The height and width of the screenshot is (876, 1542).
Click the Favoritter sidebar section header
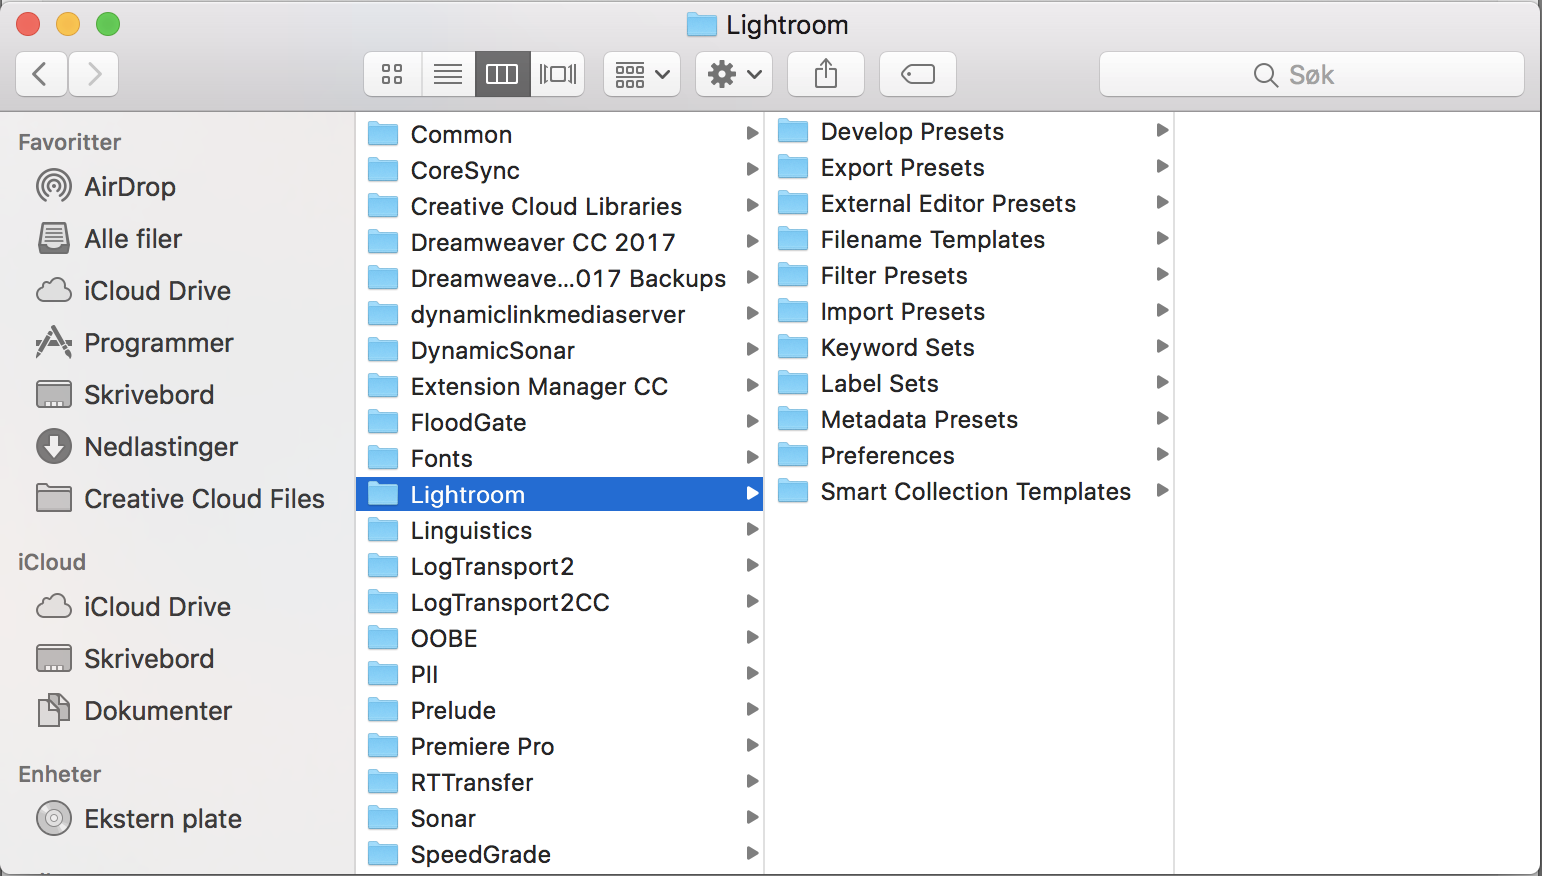coord(70,142)
